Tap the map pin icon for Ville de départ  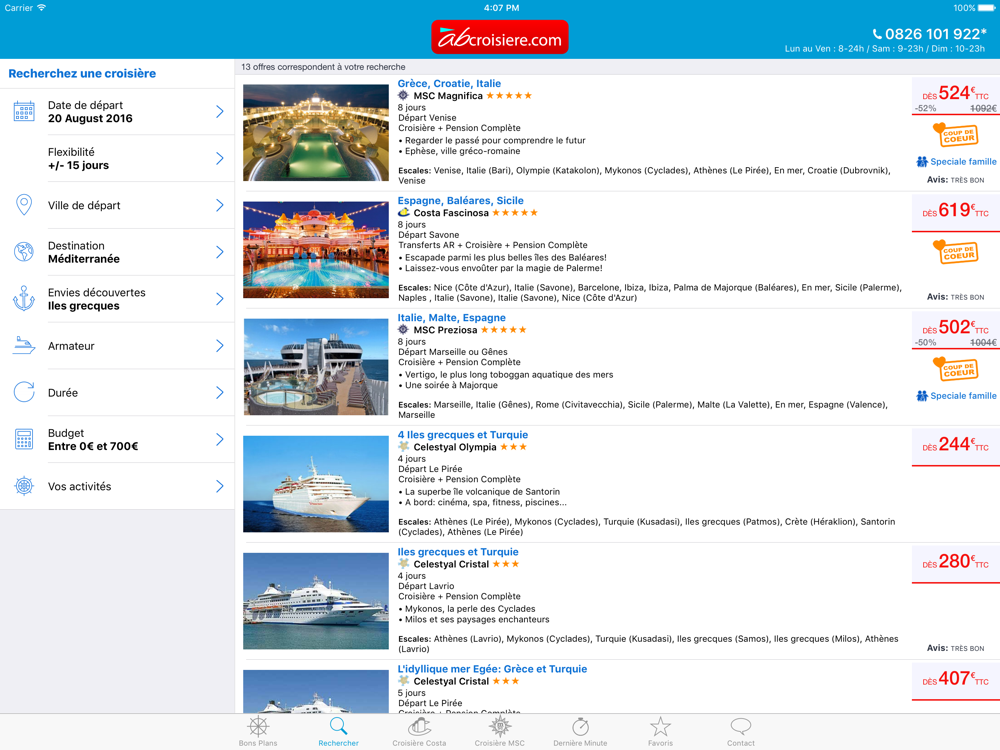pos(24,205)
